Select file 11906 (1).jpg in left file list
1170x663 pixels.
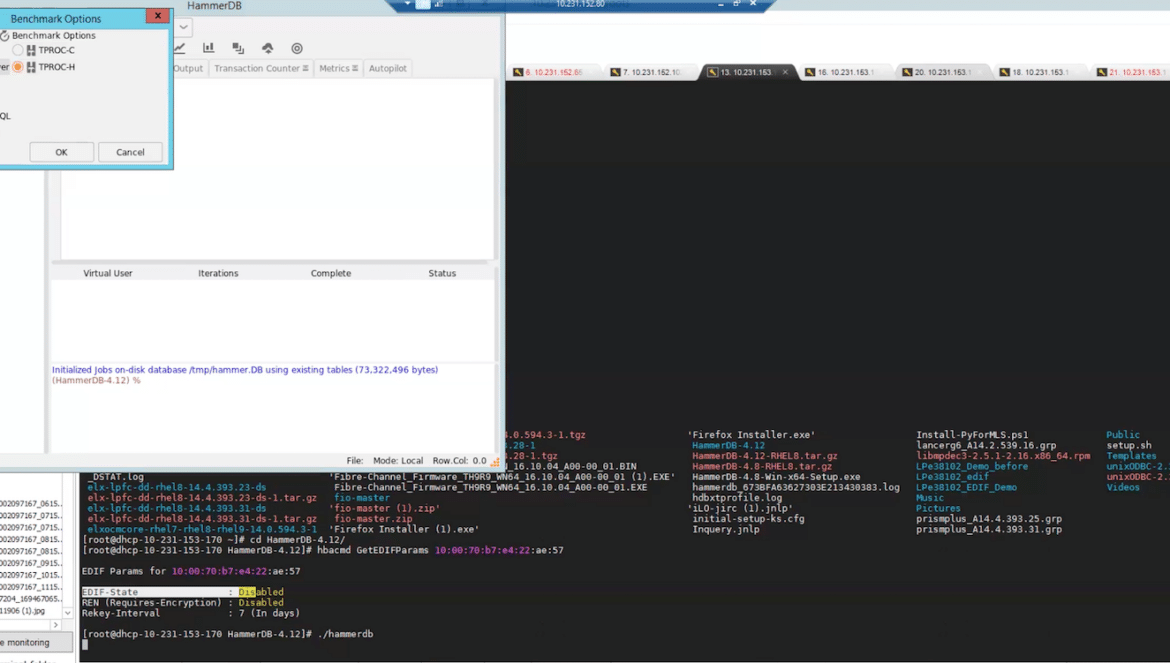click(x=22, y=611)
